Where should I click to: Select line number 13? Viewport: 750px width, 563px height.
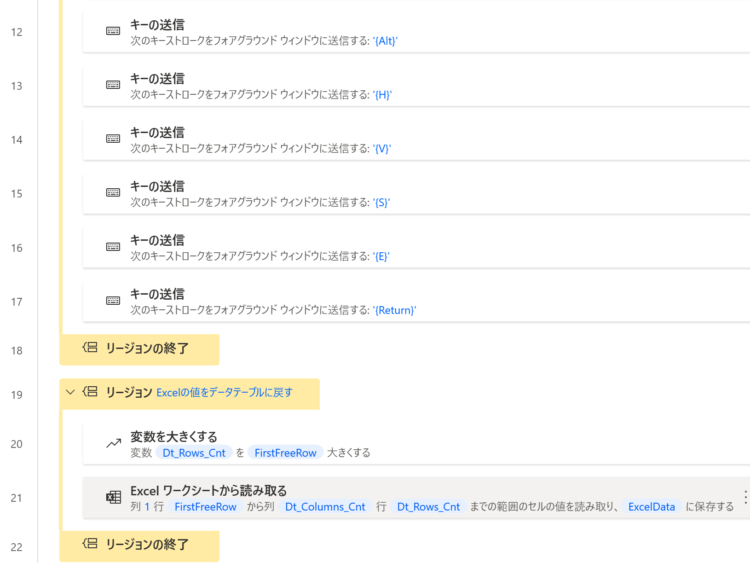17,86
